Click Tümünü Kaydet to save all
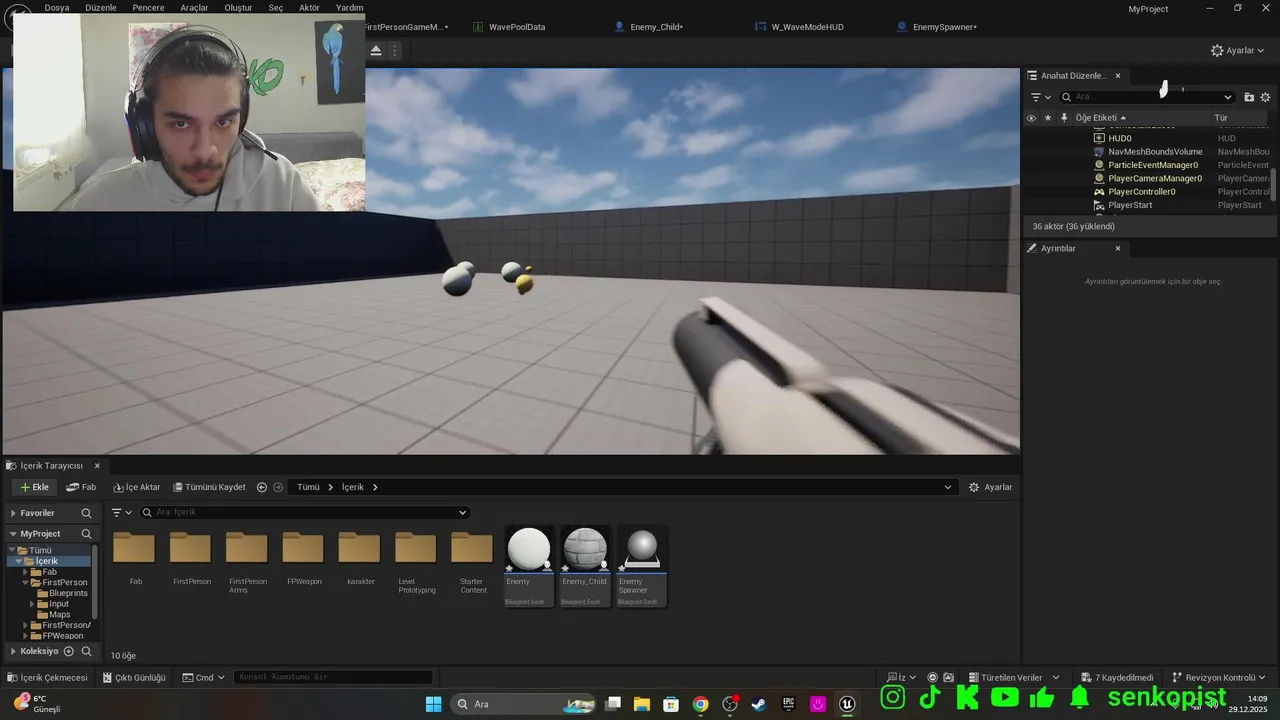 pos(209,487)
